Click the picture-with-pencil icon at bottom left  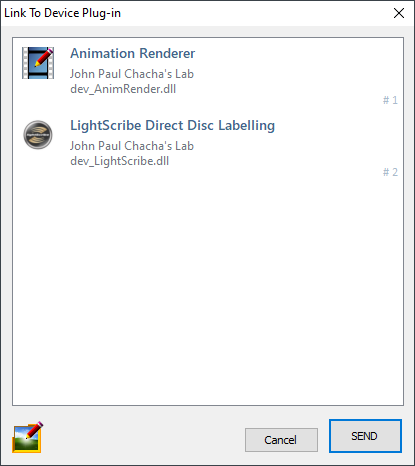tap(28, 437)
